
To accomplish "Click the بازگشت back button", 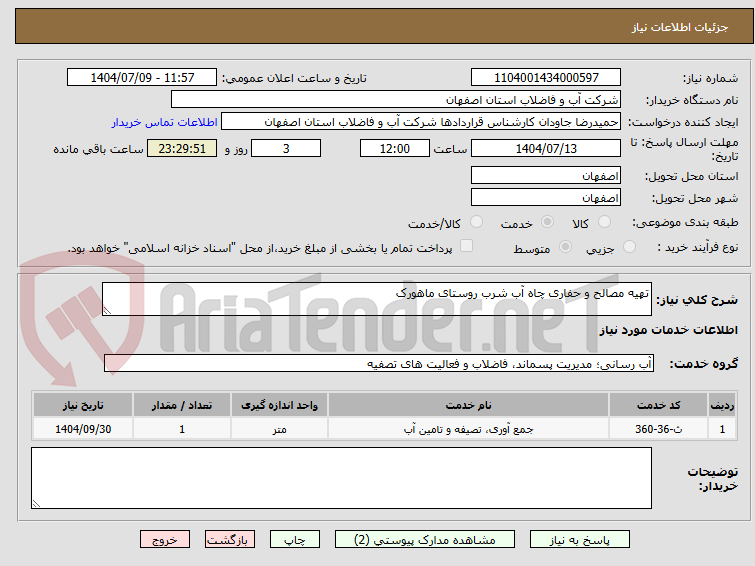I will tap(230, 540).
